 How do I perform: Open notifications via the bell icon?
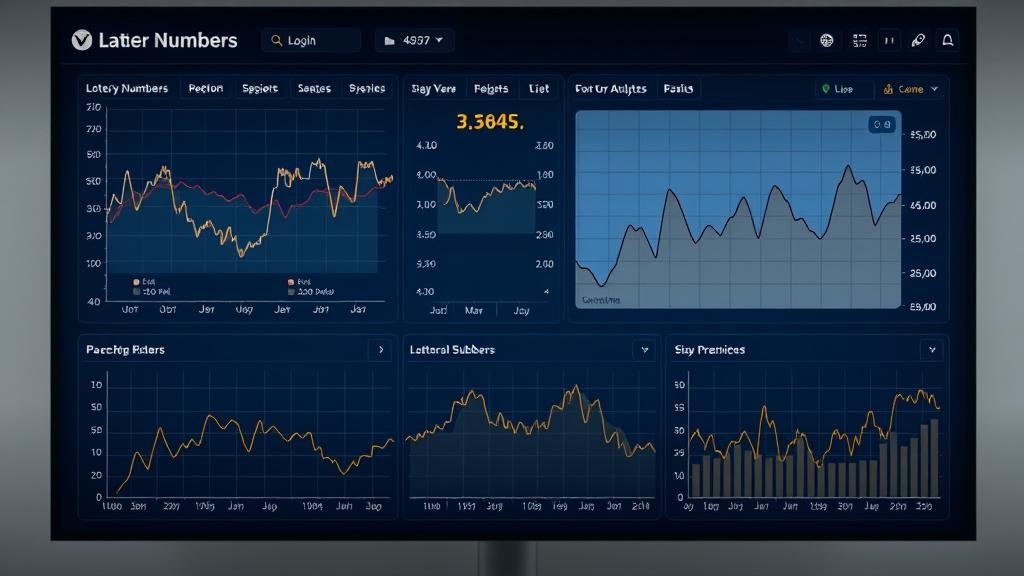coord(948,41)
